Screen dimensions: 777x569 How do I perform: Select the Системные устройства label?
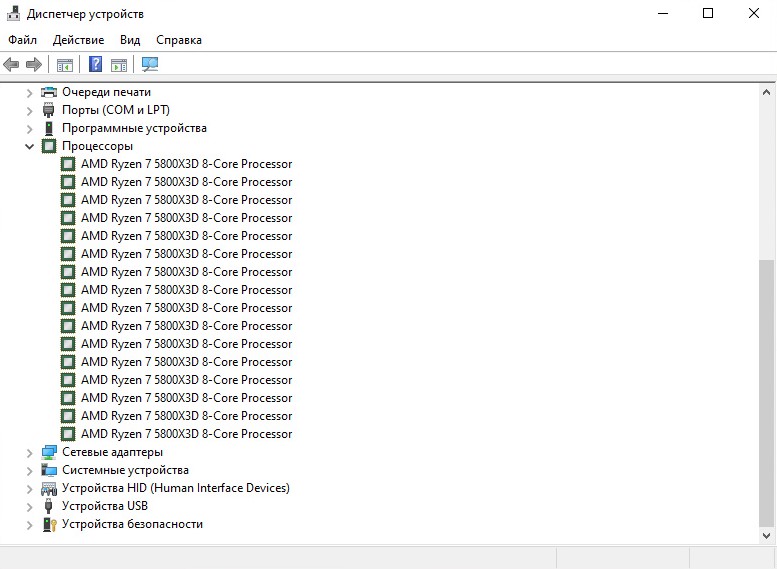125,470
